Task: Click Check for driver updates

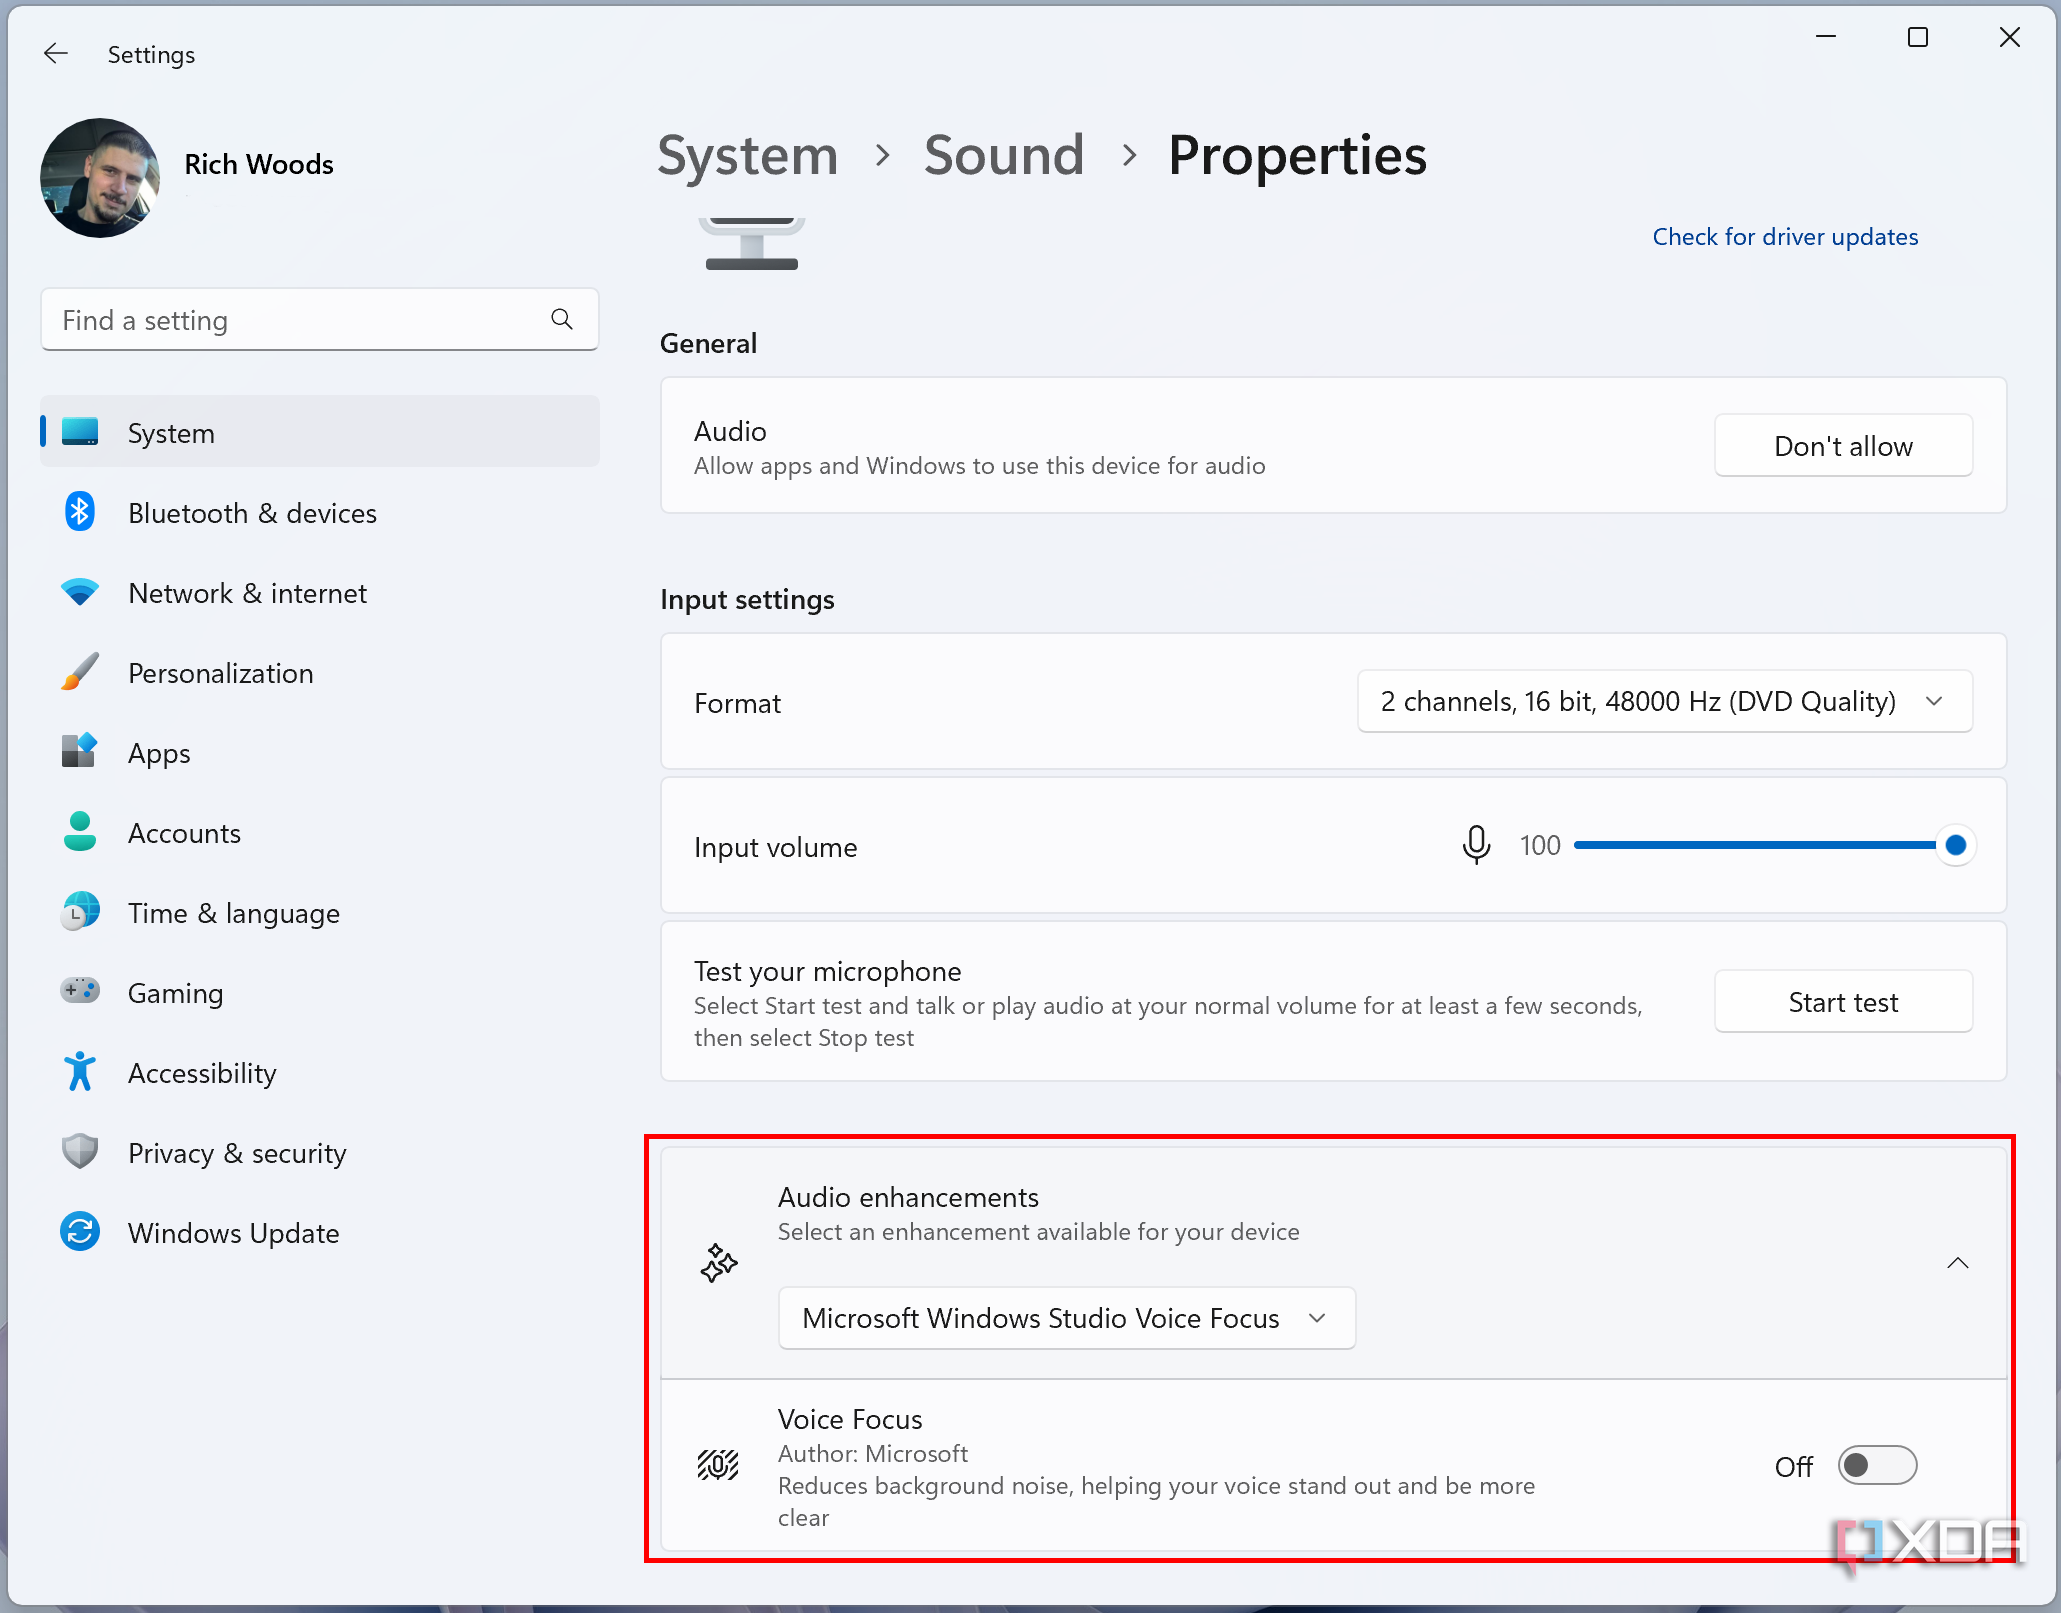Action: (x=1785, y=236)
